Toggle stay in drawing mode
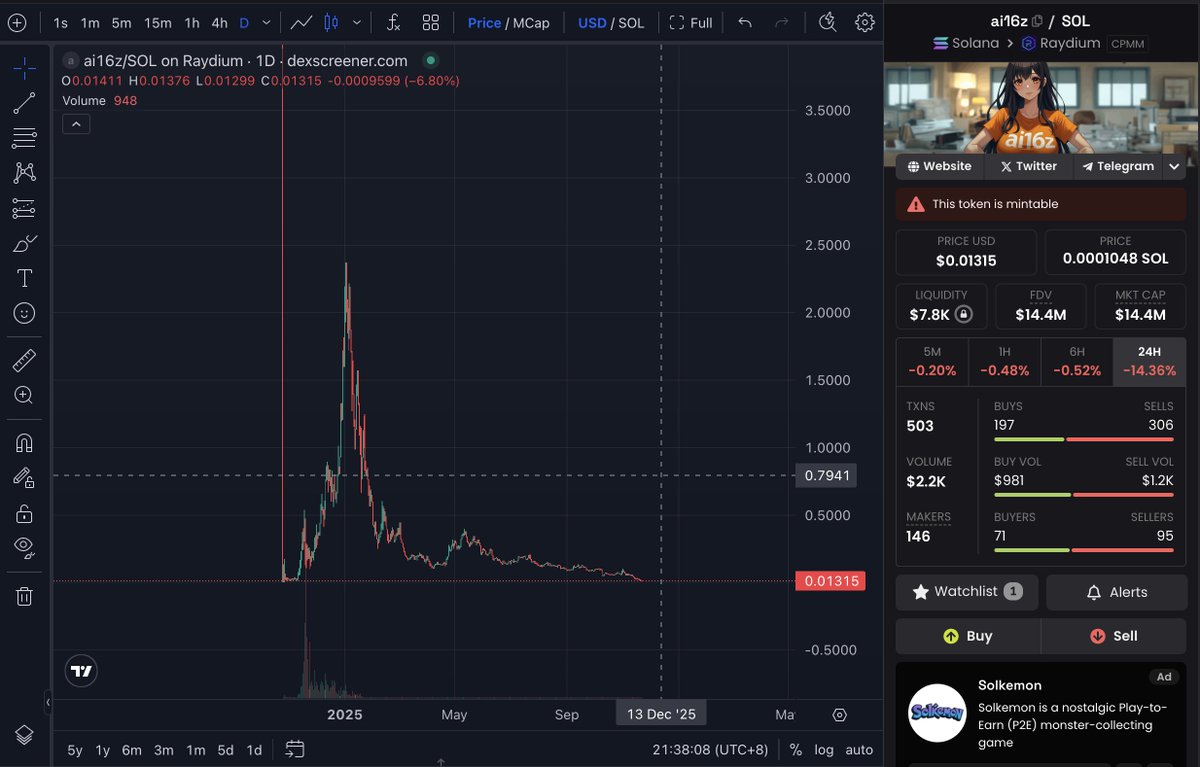Viewport: 1200px width, 767px height. point(25,478)
